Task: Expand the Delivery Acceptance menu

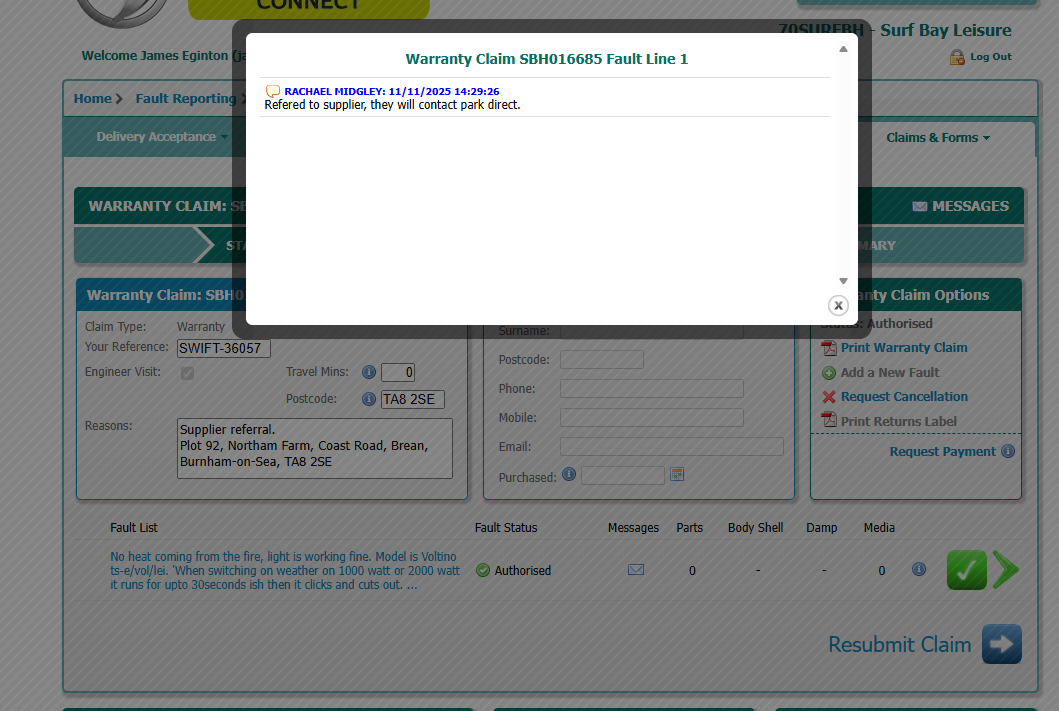Action: tap(162, 137)
